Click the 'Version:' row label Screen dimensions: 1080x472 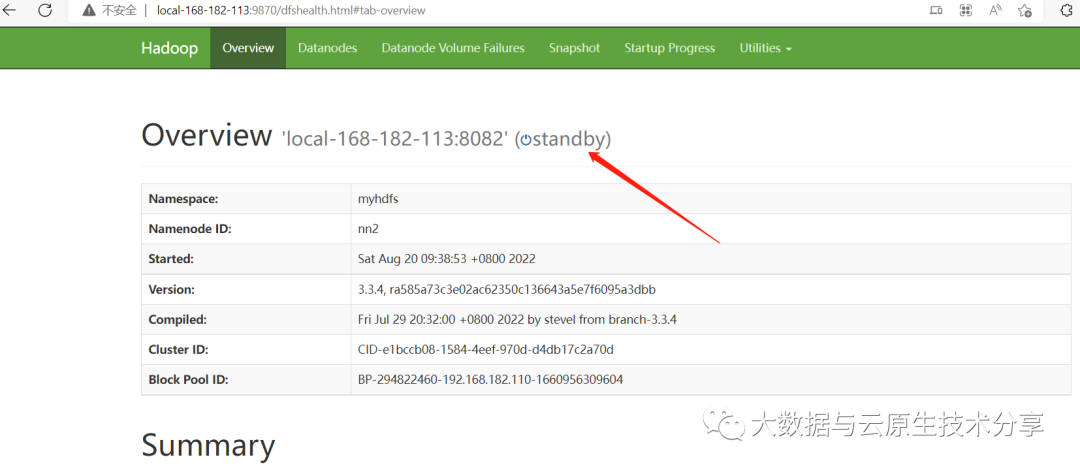pyautogui.click(x=172, y=290)
